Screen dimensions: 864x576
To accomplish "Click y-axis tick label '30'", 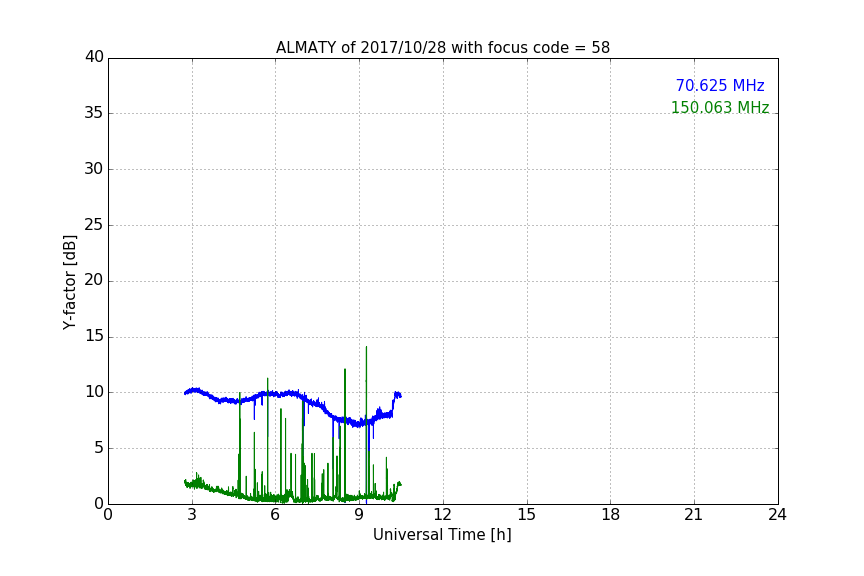I will (94, 169).
